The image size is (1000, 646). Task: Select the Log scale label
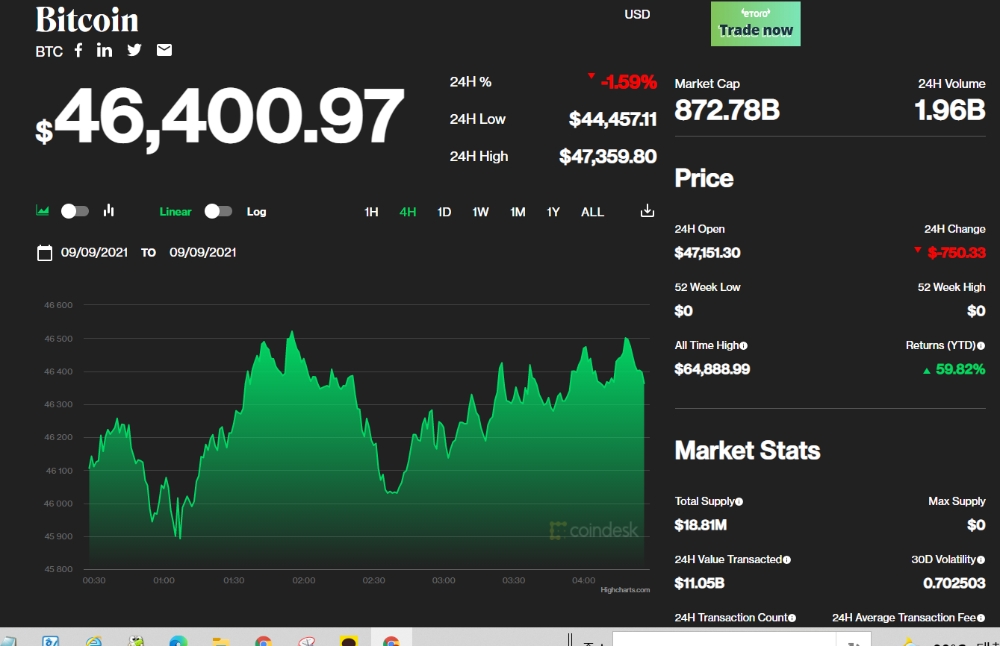pos(256,212)
